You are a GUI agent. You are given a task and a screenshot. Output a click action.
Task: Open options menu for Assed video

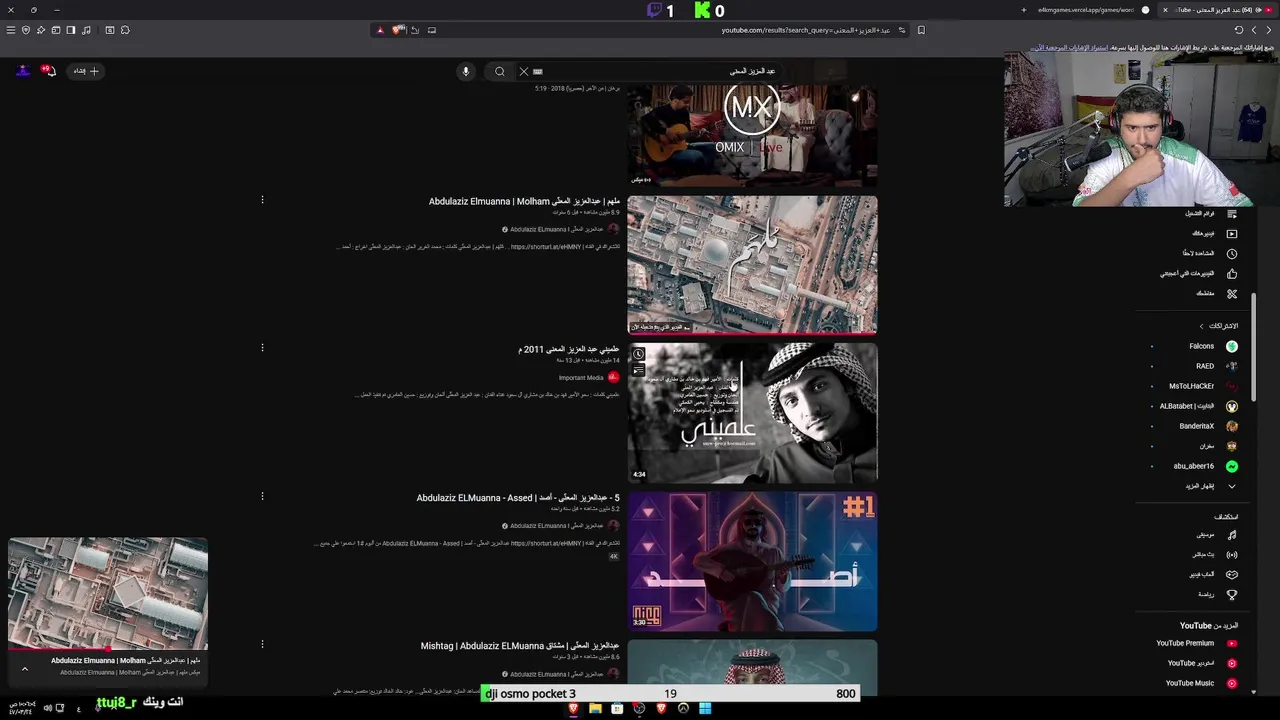pyautogui.click(x=262, y=496)
